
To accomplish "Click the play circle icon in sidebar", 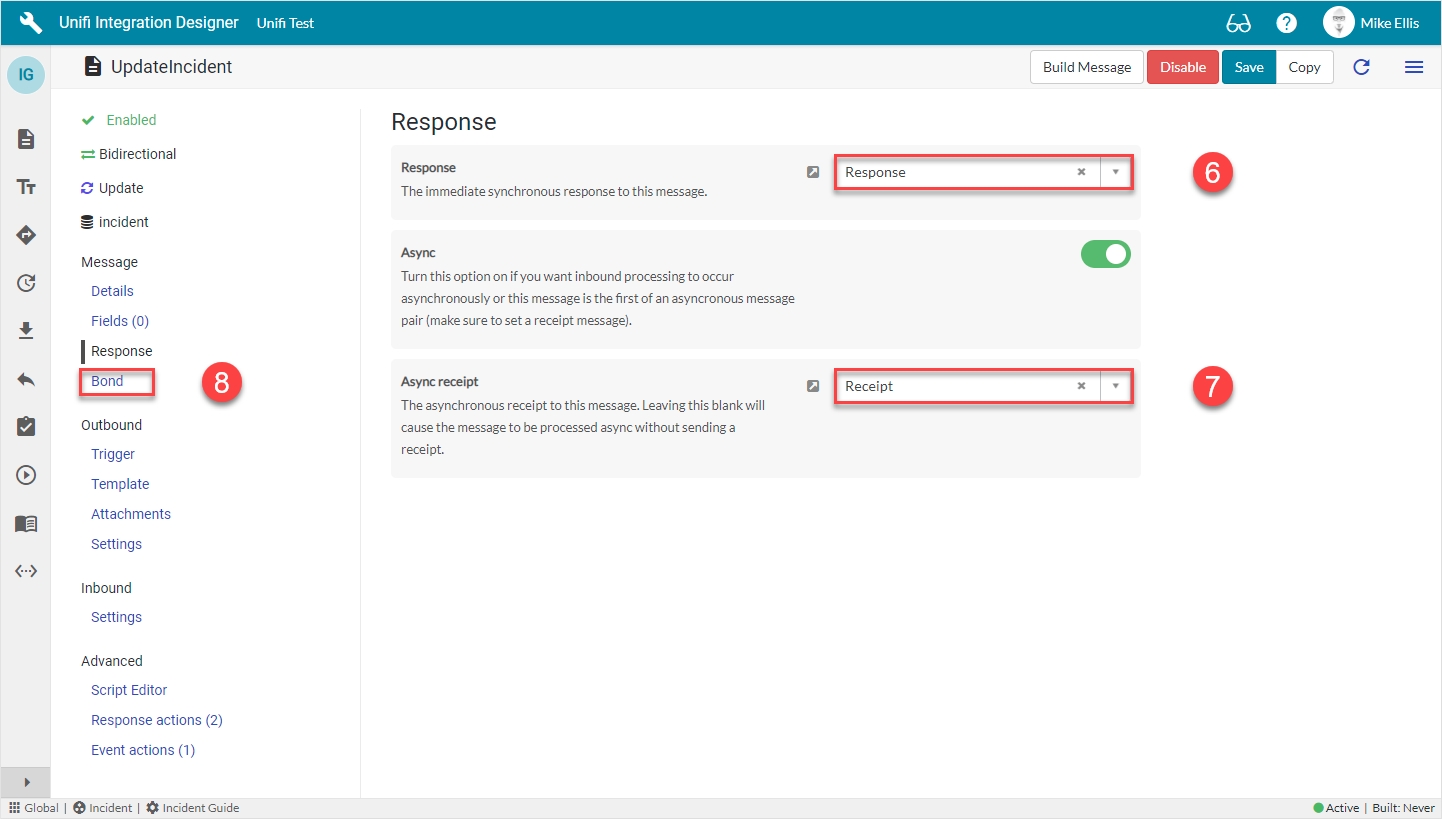I will tap(26, 475).
